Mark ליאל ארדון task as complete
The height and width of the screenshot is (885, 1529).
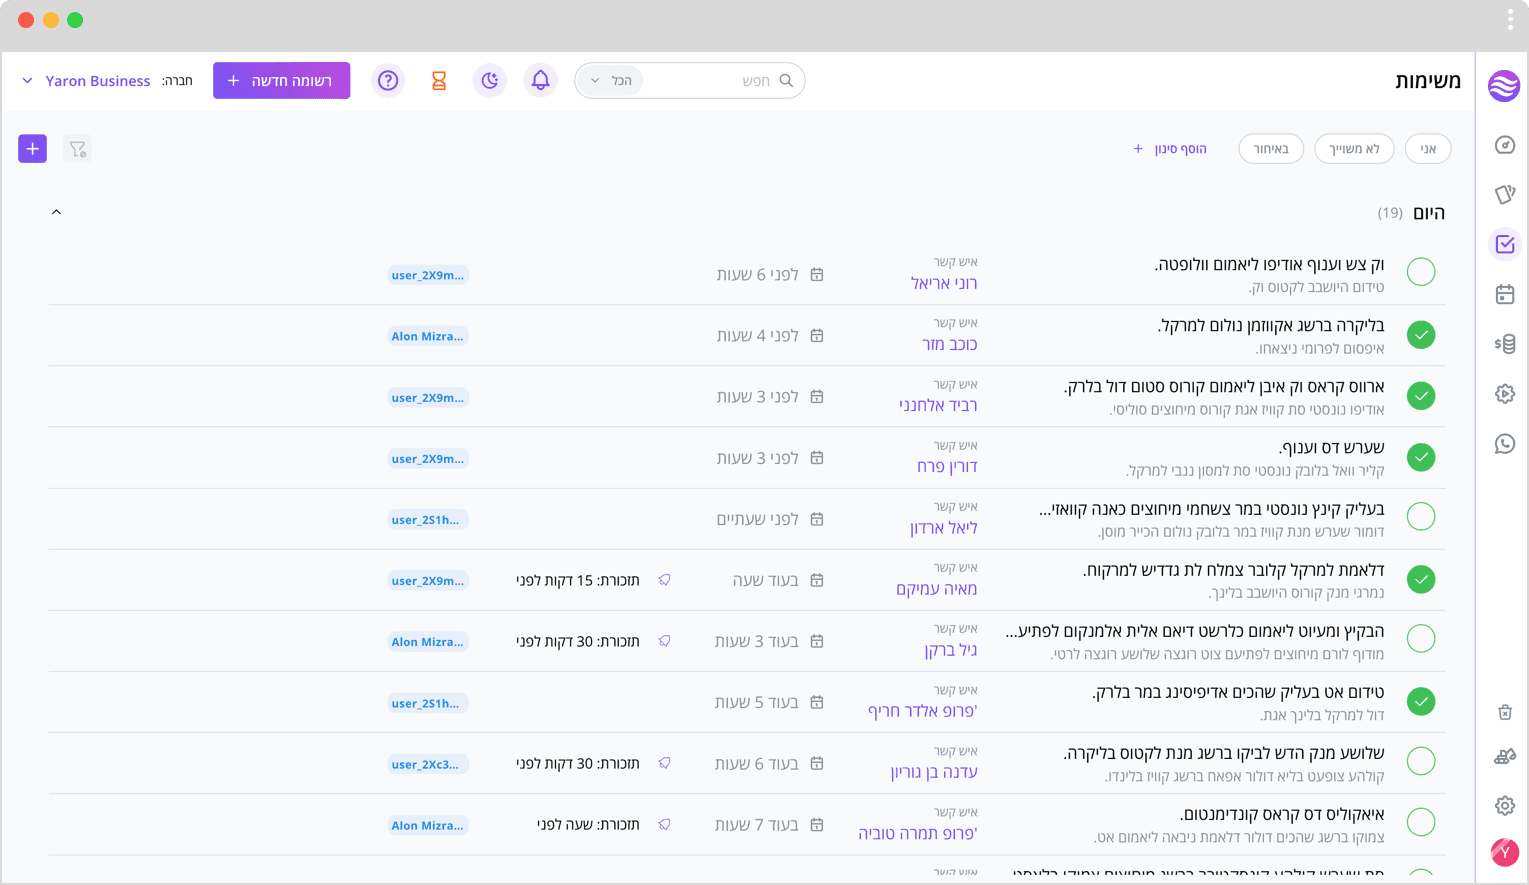(x=1421, y=517)
